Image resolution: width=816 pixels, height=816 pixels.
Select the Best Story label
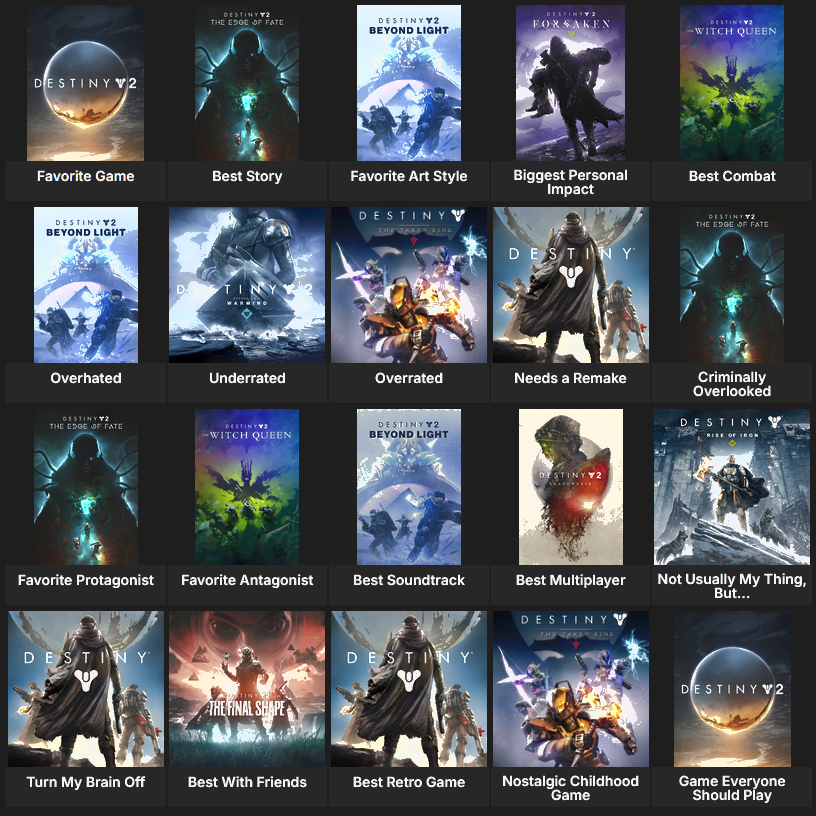pyautogui.click(x=247, y=176)
